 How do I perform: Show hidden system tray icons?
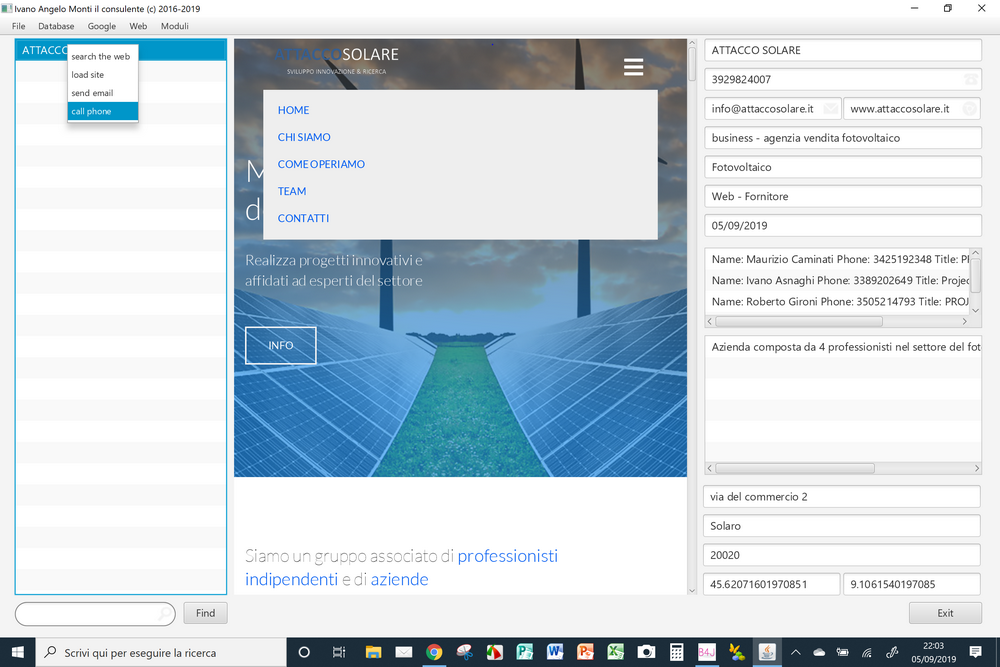(795, 652)
